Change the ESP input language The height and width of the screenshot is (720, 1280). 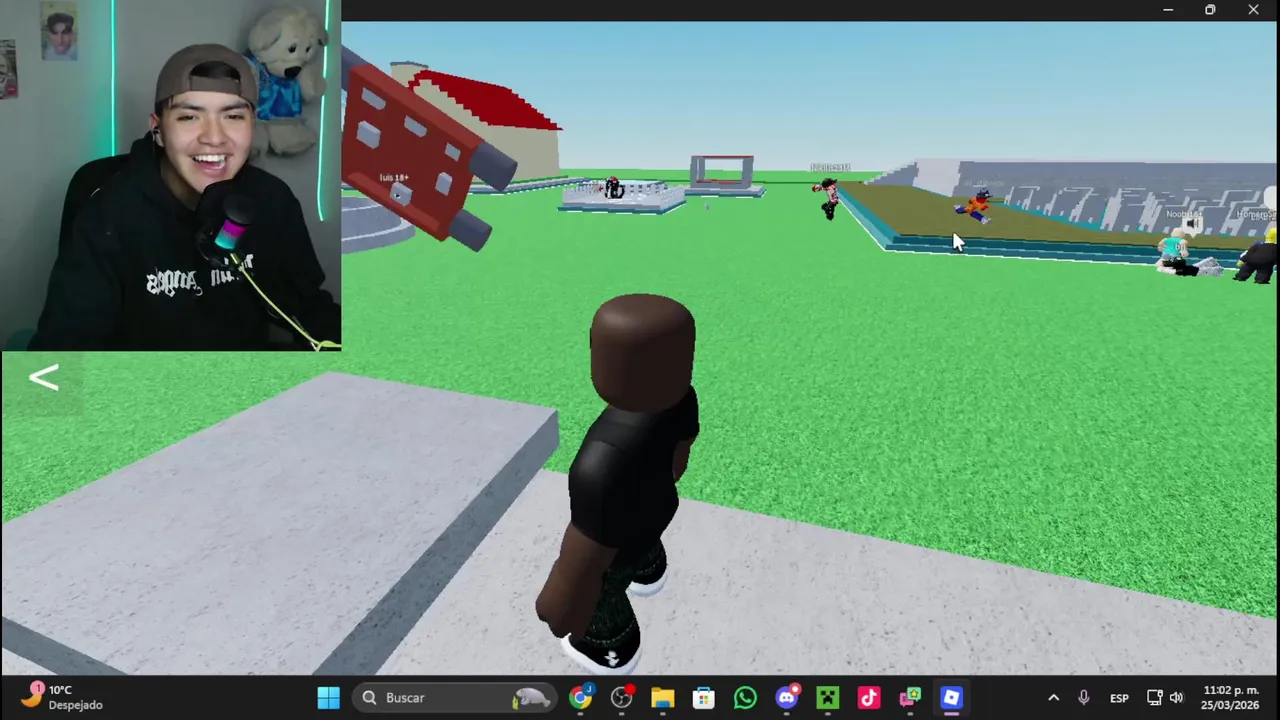coord(1119,698)
